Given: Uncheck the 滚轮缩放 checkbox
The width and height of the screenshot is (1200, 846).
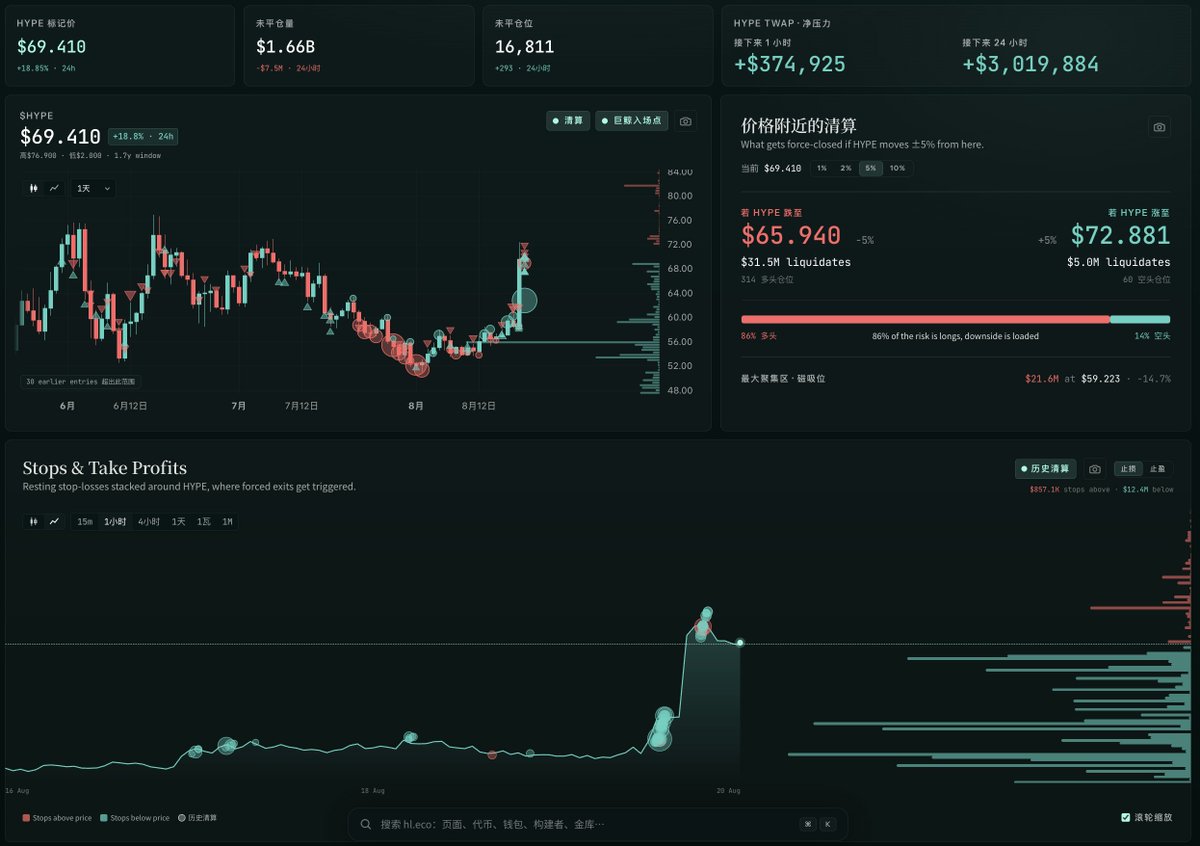Looking at the screenshot, I should pos(1125,817).
